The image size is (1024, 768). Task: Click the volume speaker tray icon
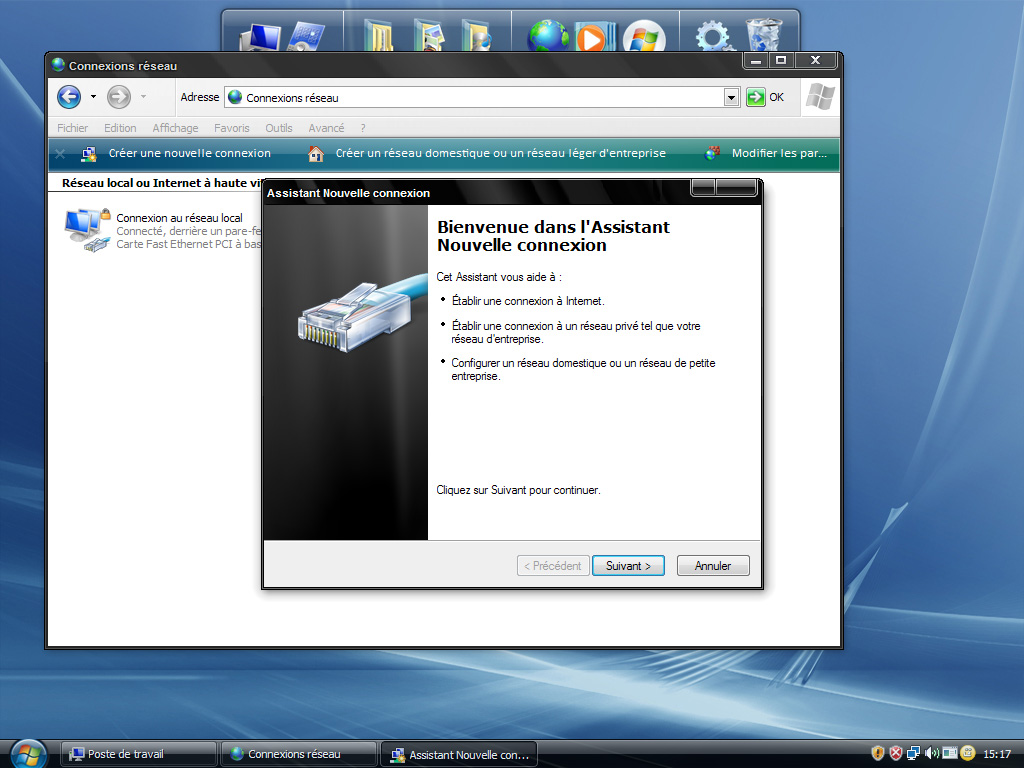pyautogui.click(x=931, y=754)
